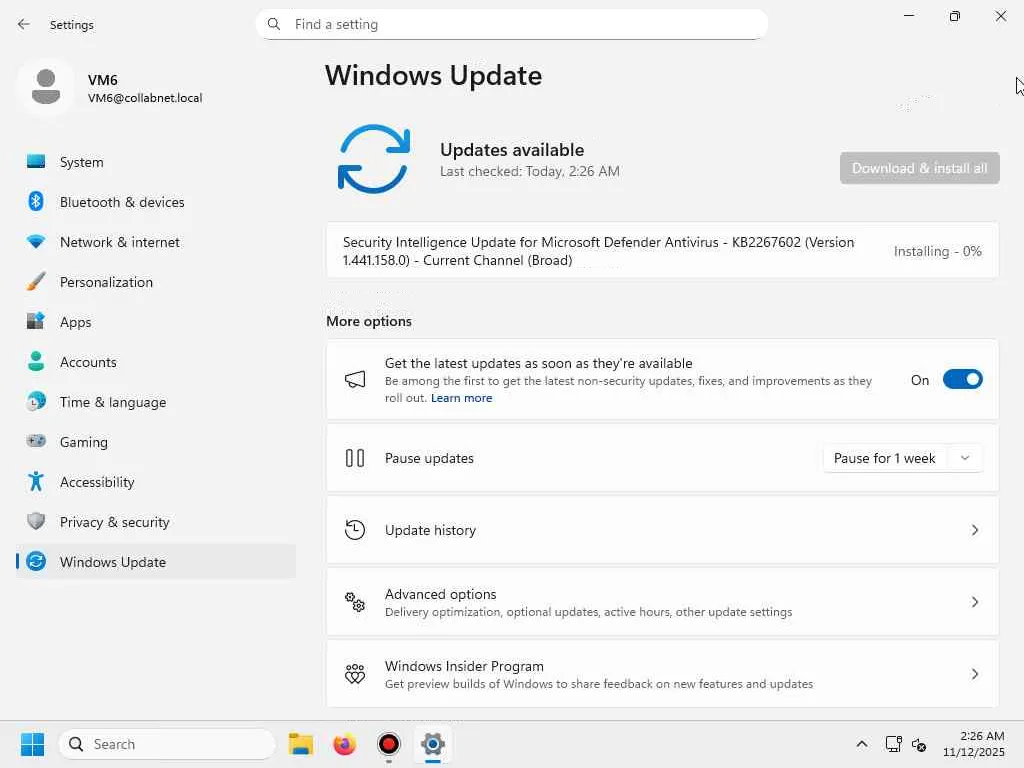Click the megaphone icon for latest updates
The height and width of the screenshot is (768, 1024).
[x=355, y=379]
